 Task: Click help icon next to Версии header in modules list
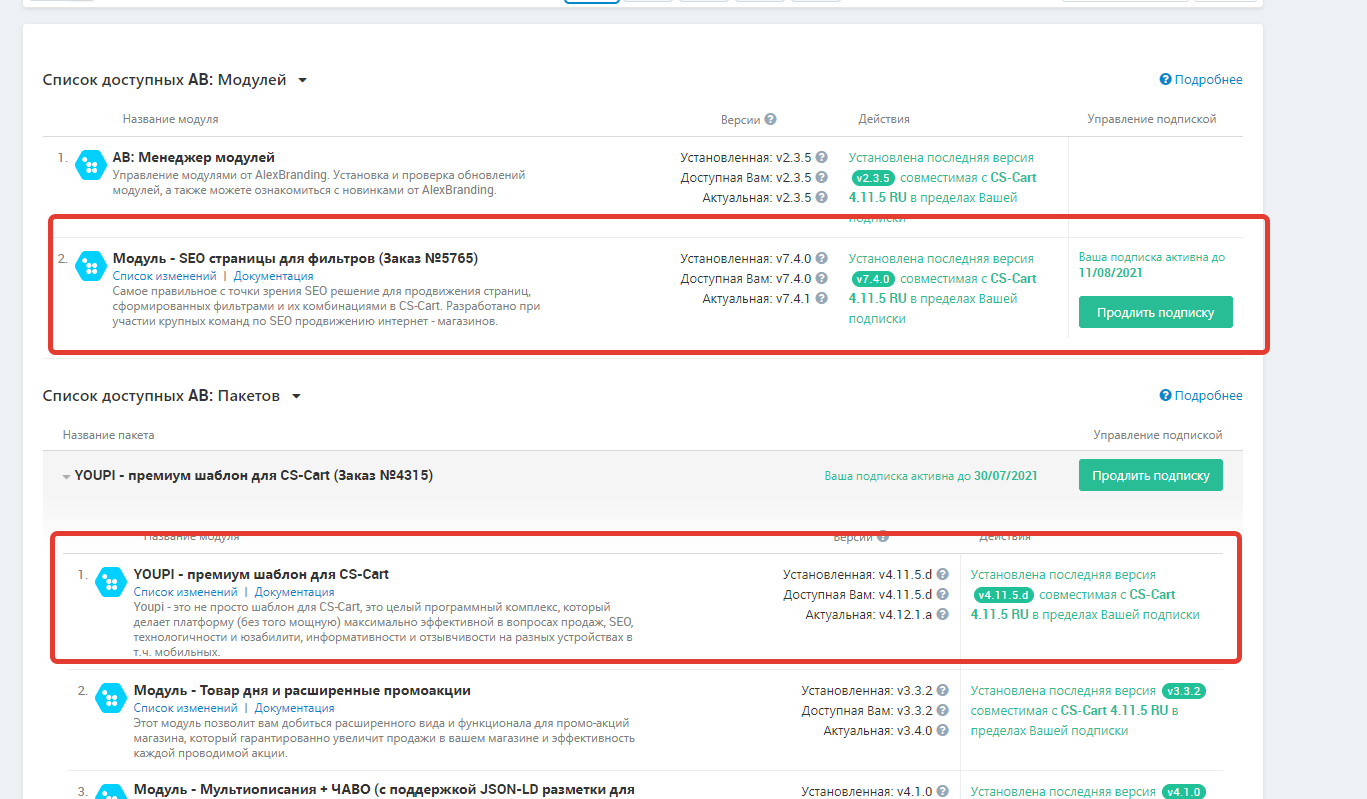pos(771,119)
